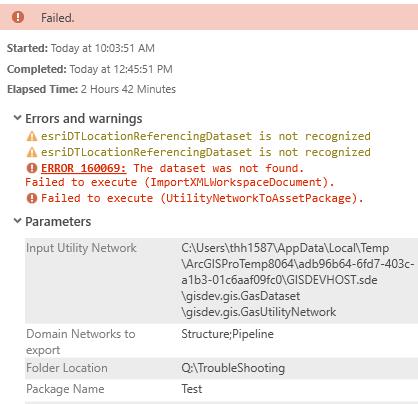This screenshot has width=418, height=404.
Task: Click error icon beside UtilityNetworkToAssetPackage failure
Action: [x=32, y=198]
